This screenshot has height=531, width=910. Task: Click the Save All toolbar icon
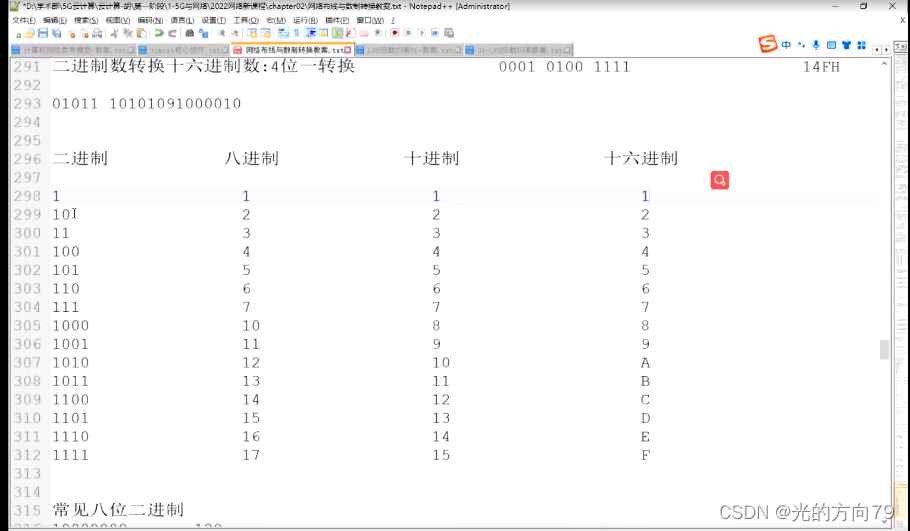pos(56,33)
